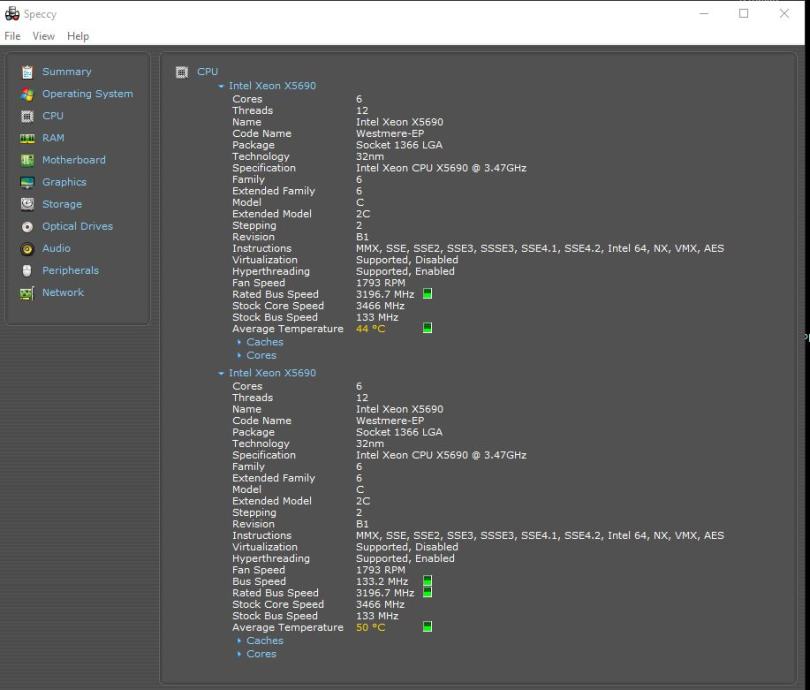Image resolution: width=810 pixels, height=690 pixels.
Task: Click the Peripherals mouse icon
Action: tap(27, 271)
